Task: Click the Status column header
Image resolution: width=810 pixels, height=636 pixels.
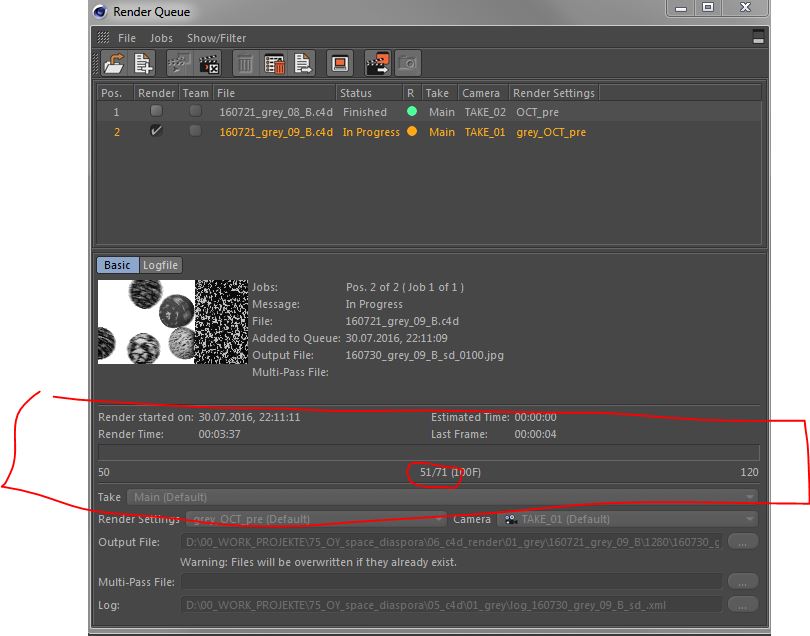Action: pos(369,93)
